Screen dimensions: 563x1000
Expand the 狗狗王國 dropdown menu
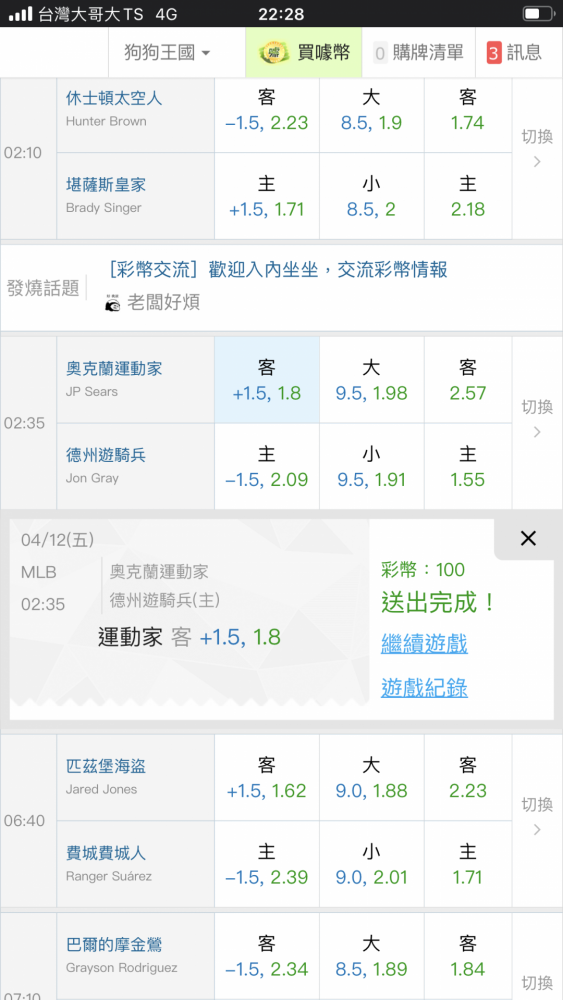pos(168,52)
